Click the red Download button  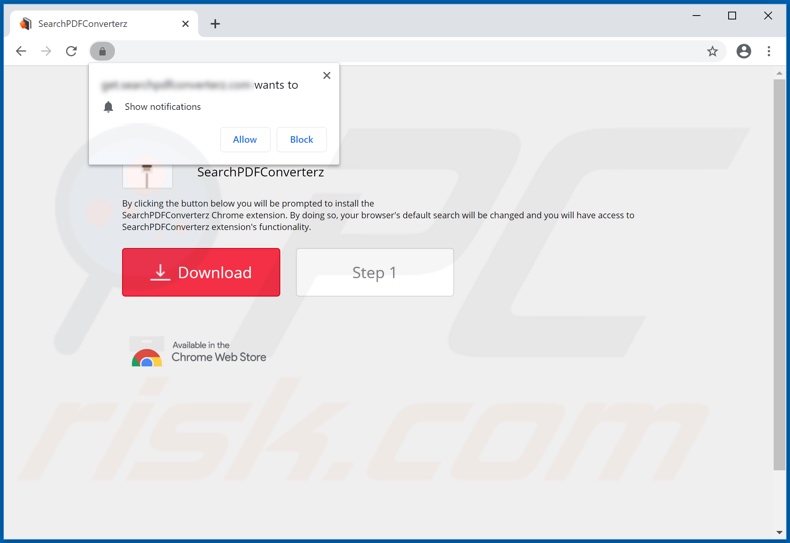click(201, 272)
